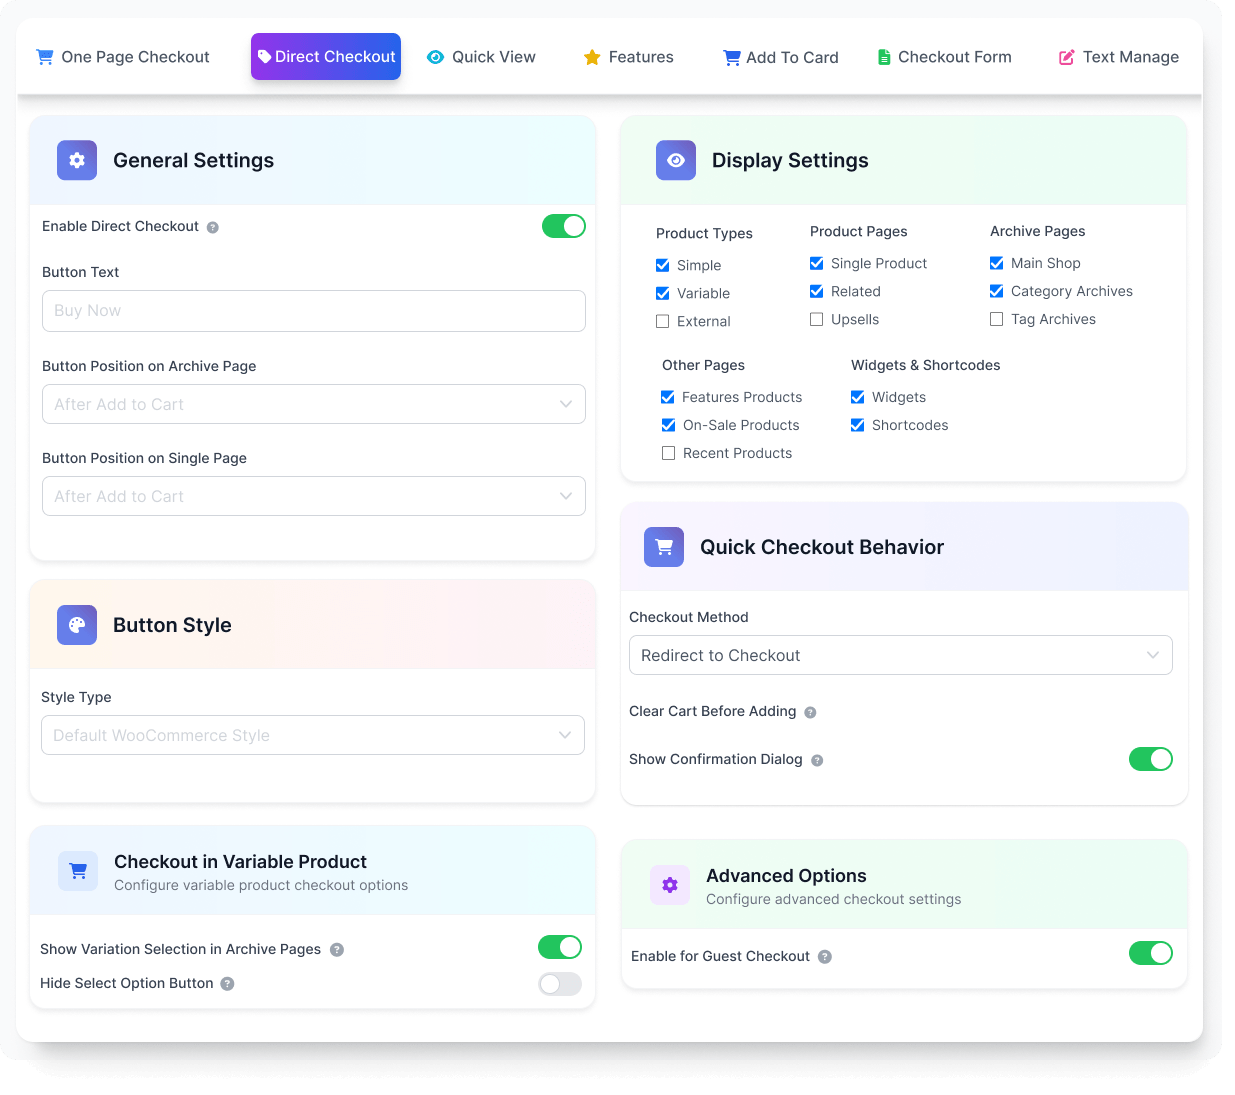
Task: Check the External product type checkbox
Action: pyautogui.click(x=662, y=321)
